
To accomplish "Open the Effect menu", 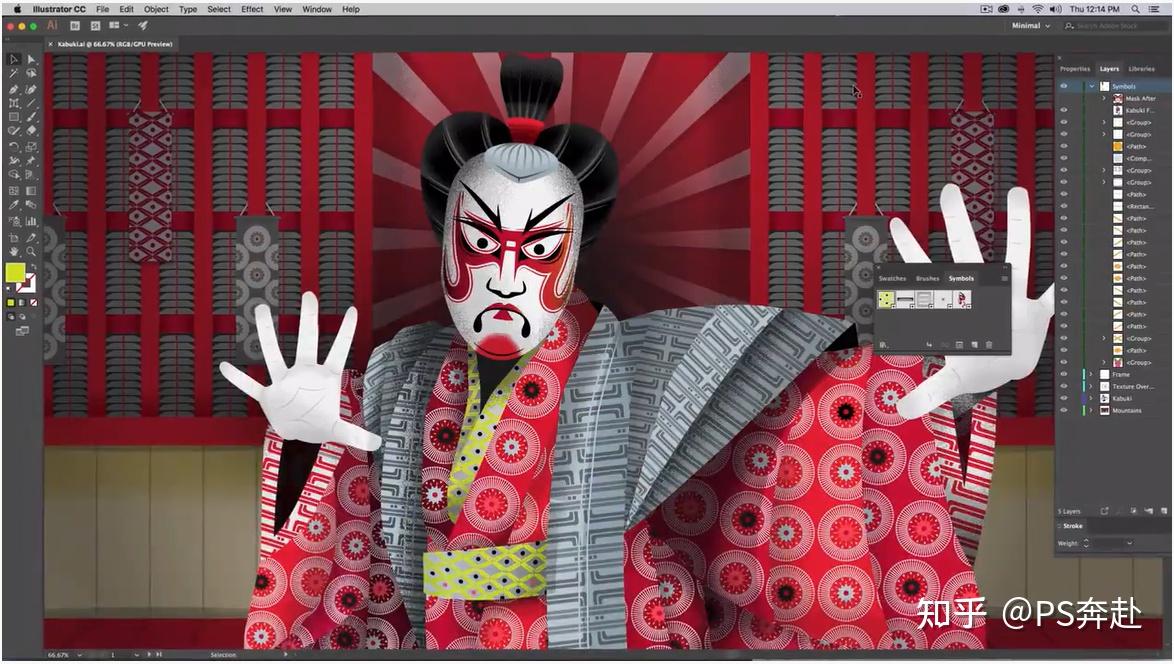I will [x=252, y=9].
